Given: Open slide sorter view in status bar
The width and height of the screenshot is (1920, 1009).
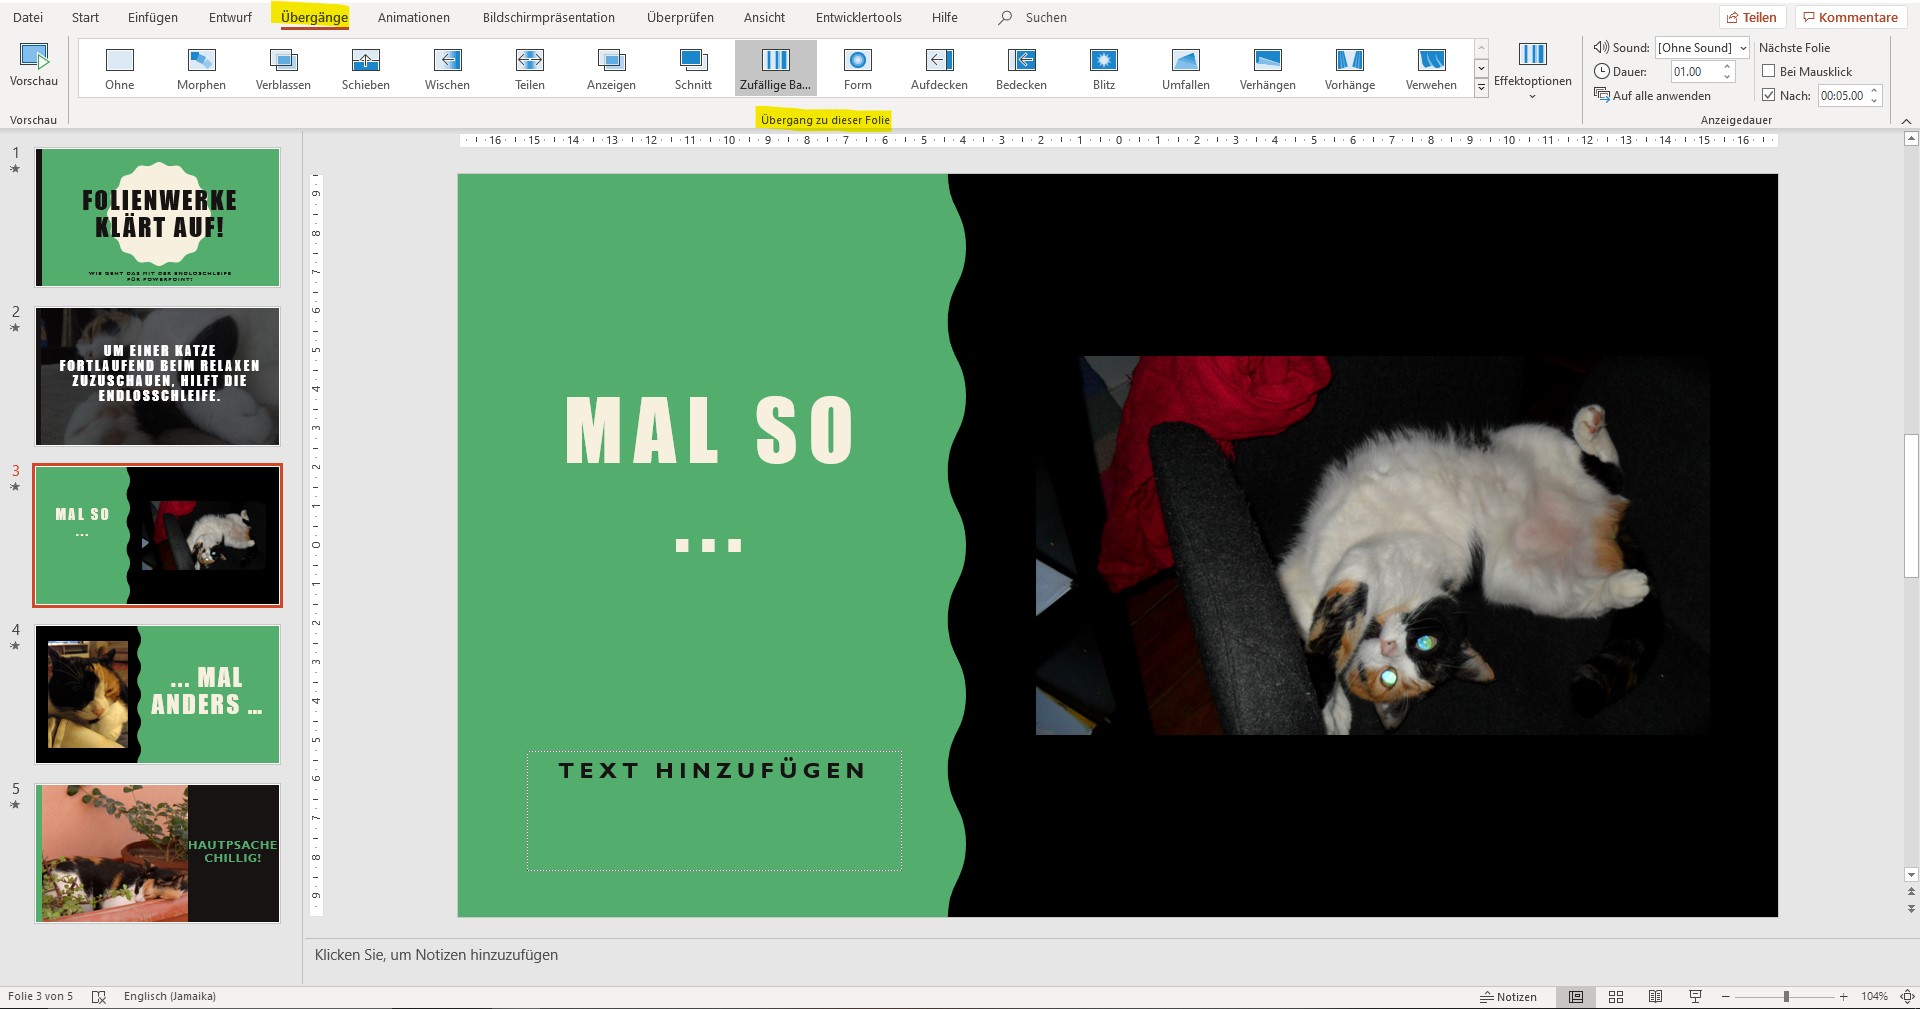Looking at the screenshot, I should coord(1616,997).
